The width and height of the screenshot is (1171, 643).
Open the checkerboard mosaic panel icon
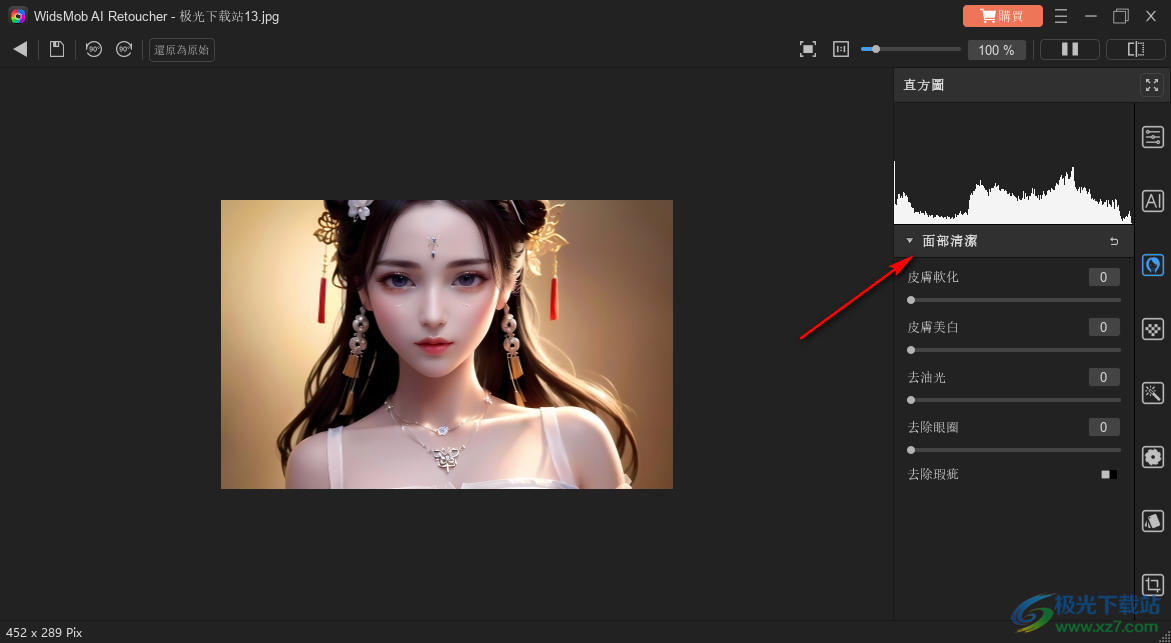[1153, 329]
